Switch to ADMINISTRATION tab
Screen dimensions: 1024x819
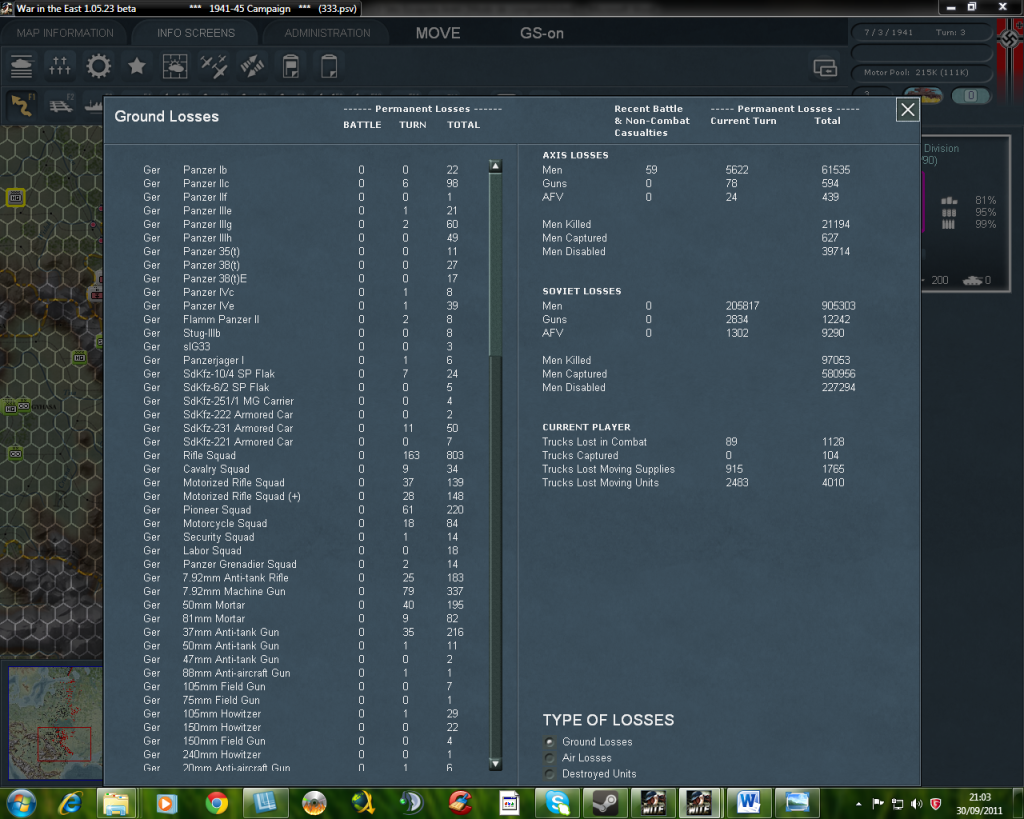[327, 33]
